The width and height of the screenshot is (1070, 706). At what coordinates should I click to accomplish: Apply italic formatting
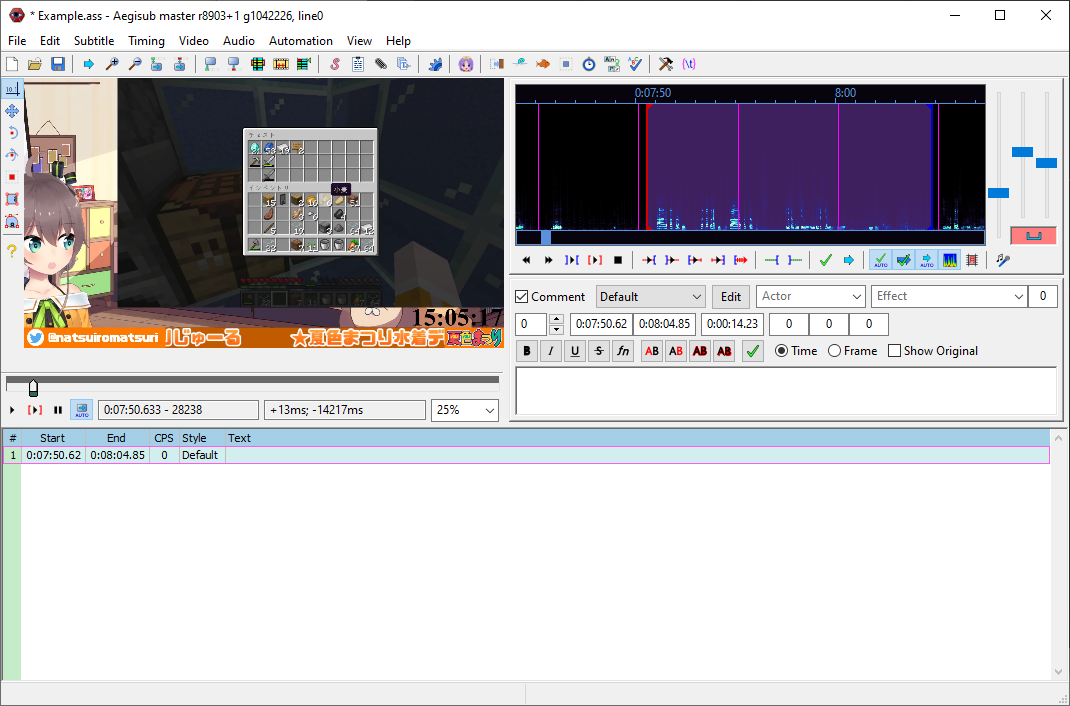(551, 351)
